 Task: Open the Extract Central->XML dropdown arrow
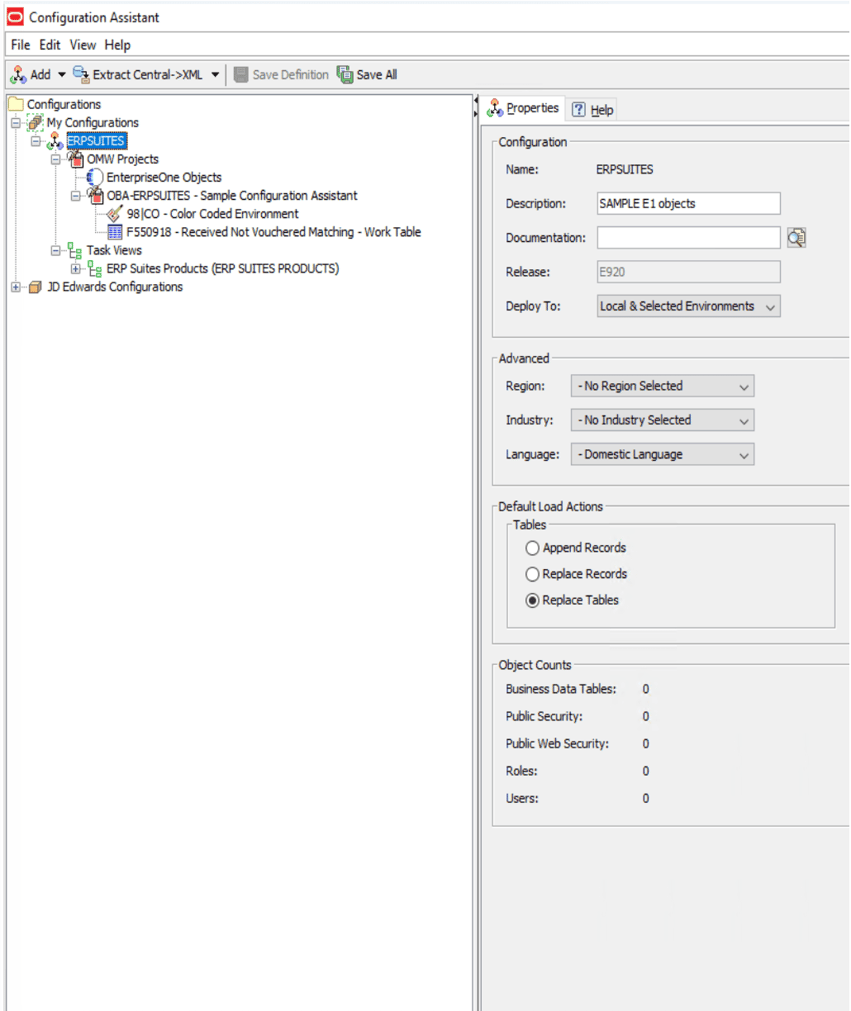pyautogui.click(x=215, y=75)
